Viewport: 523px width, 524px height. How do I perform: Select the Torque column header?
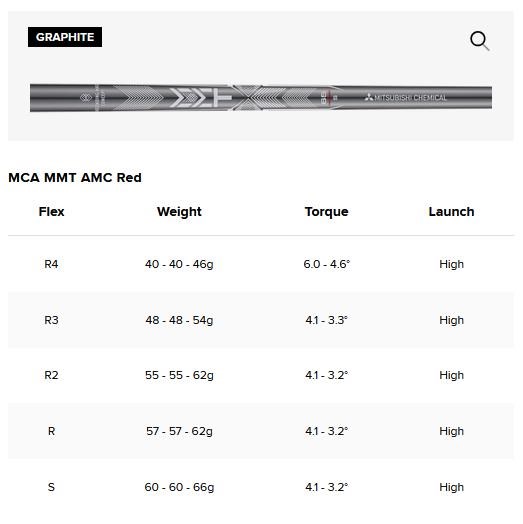point(326,212)
